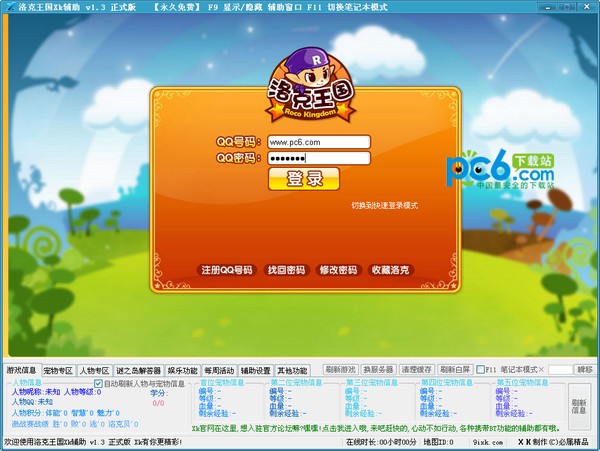Click the 学分 0/0 value

pyautogui.click(x=158, y=403)
